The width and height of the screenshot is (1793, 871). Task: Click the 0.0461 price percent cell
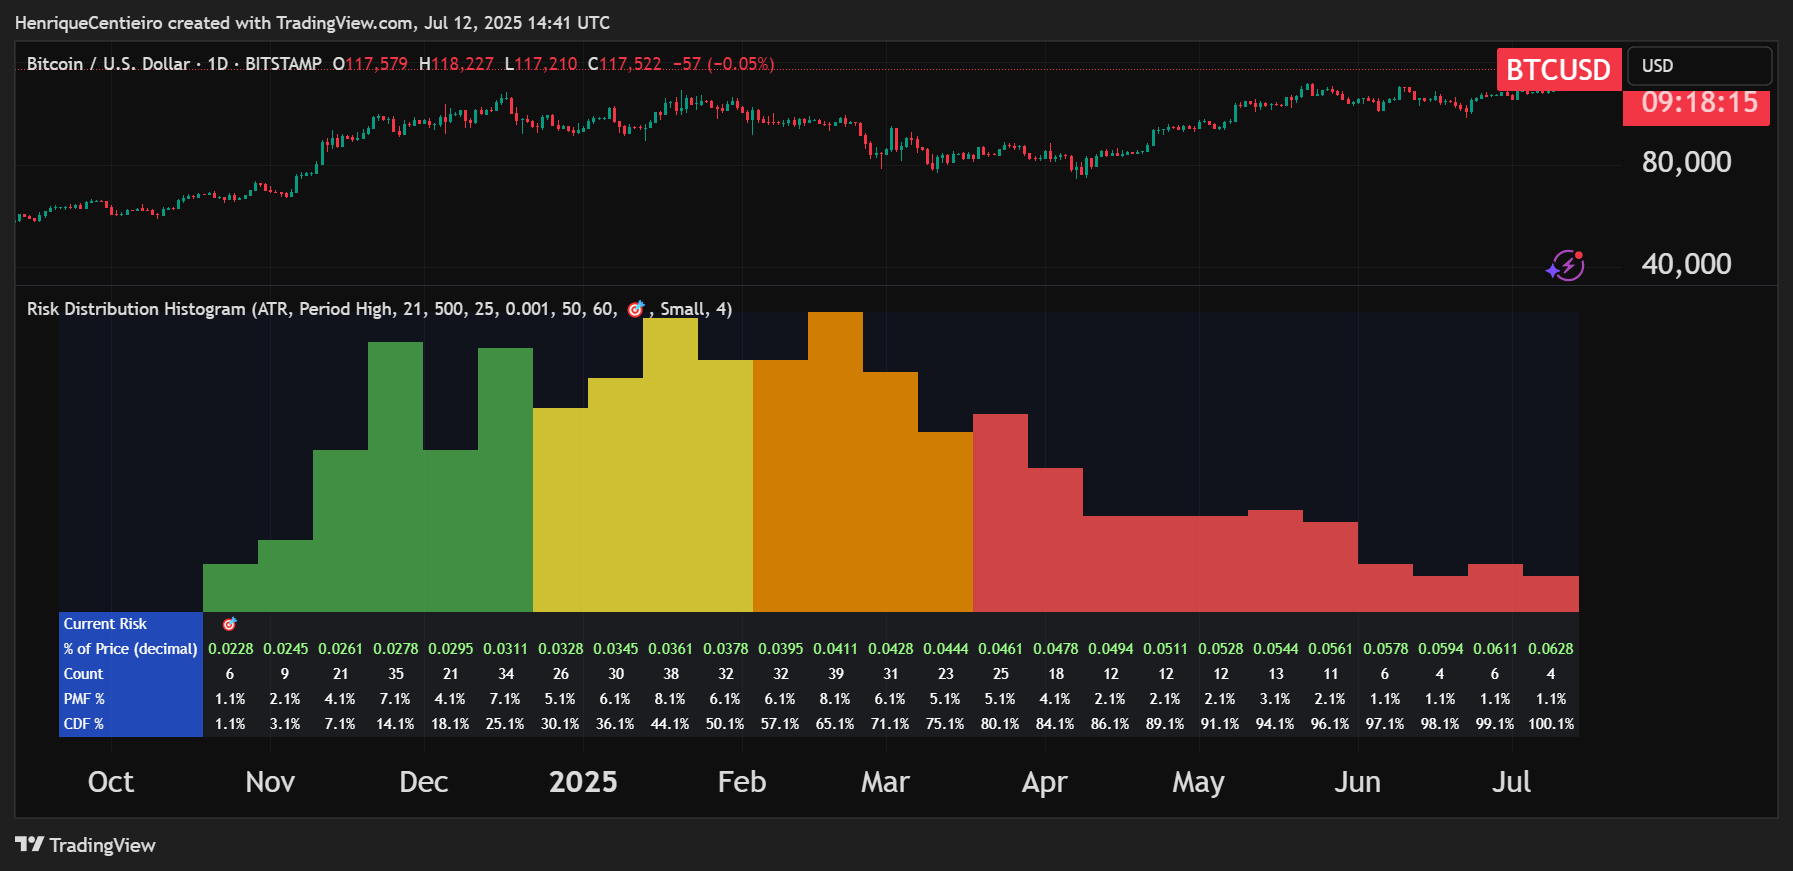coord(1000,649)
